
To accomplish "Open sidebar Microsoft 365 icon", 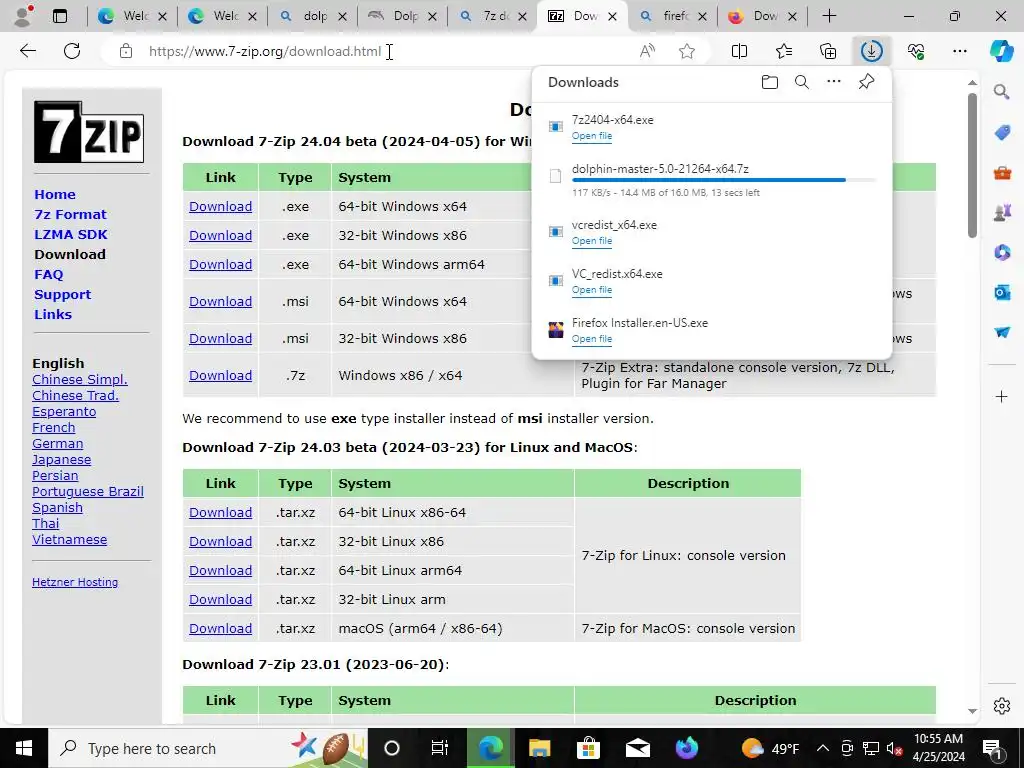I will [x=1002, y=252].
